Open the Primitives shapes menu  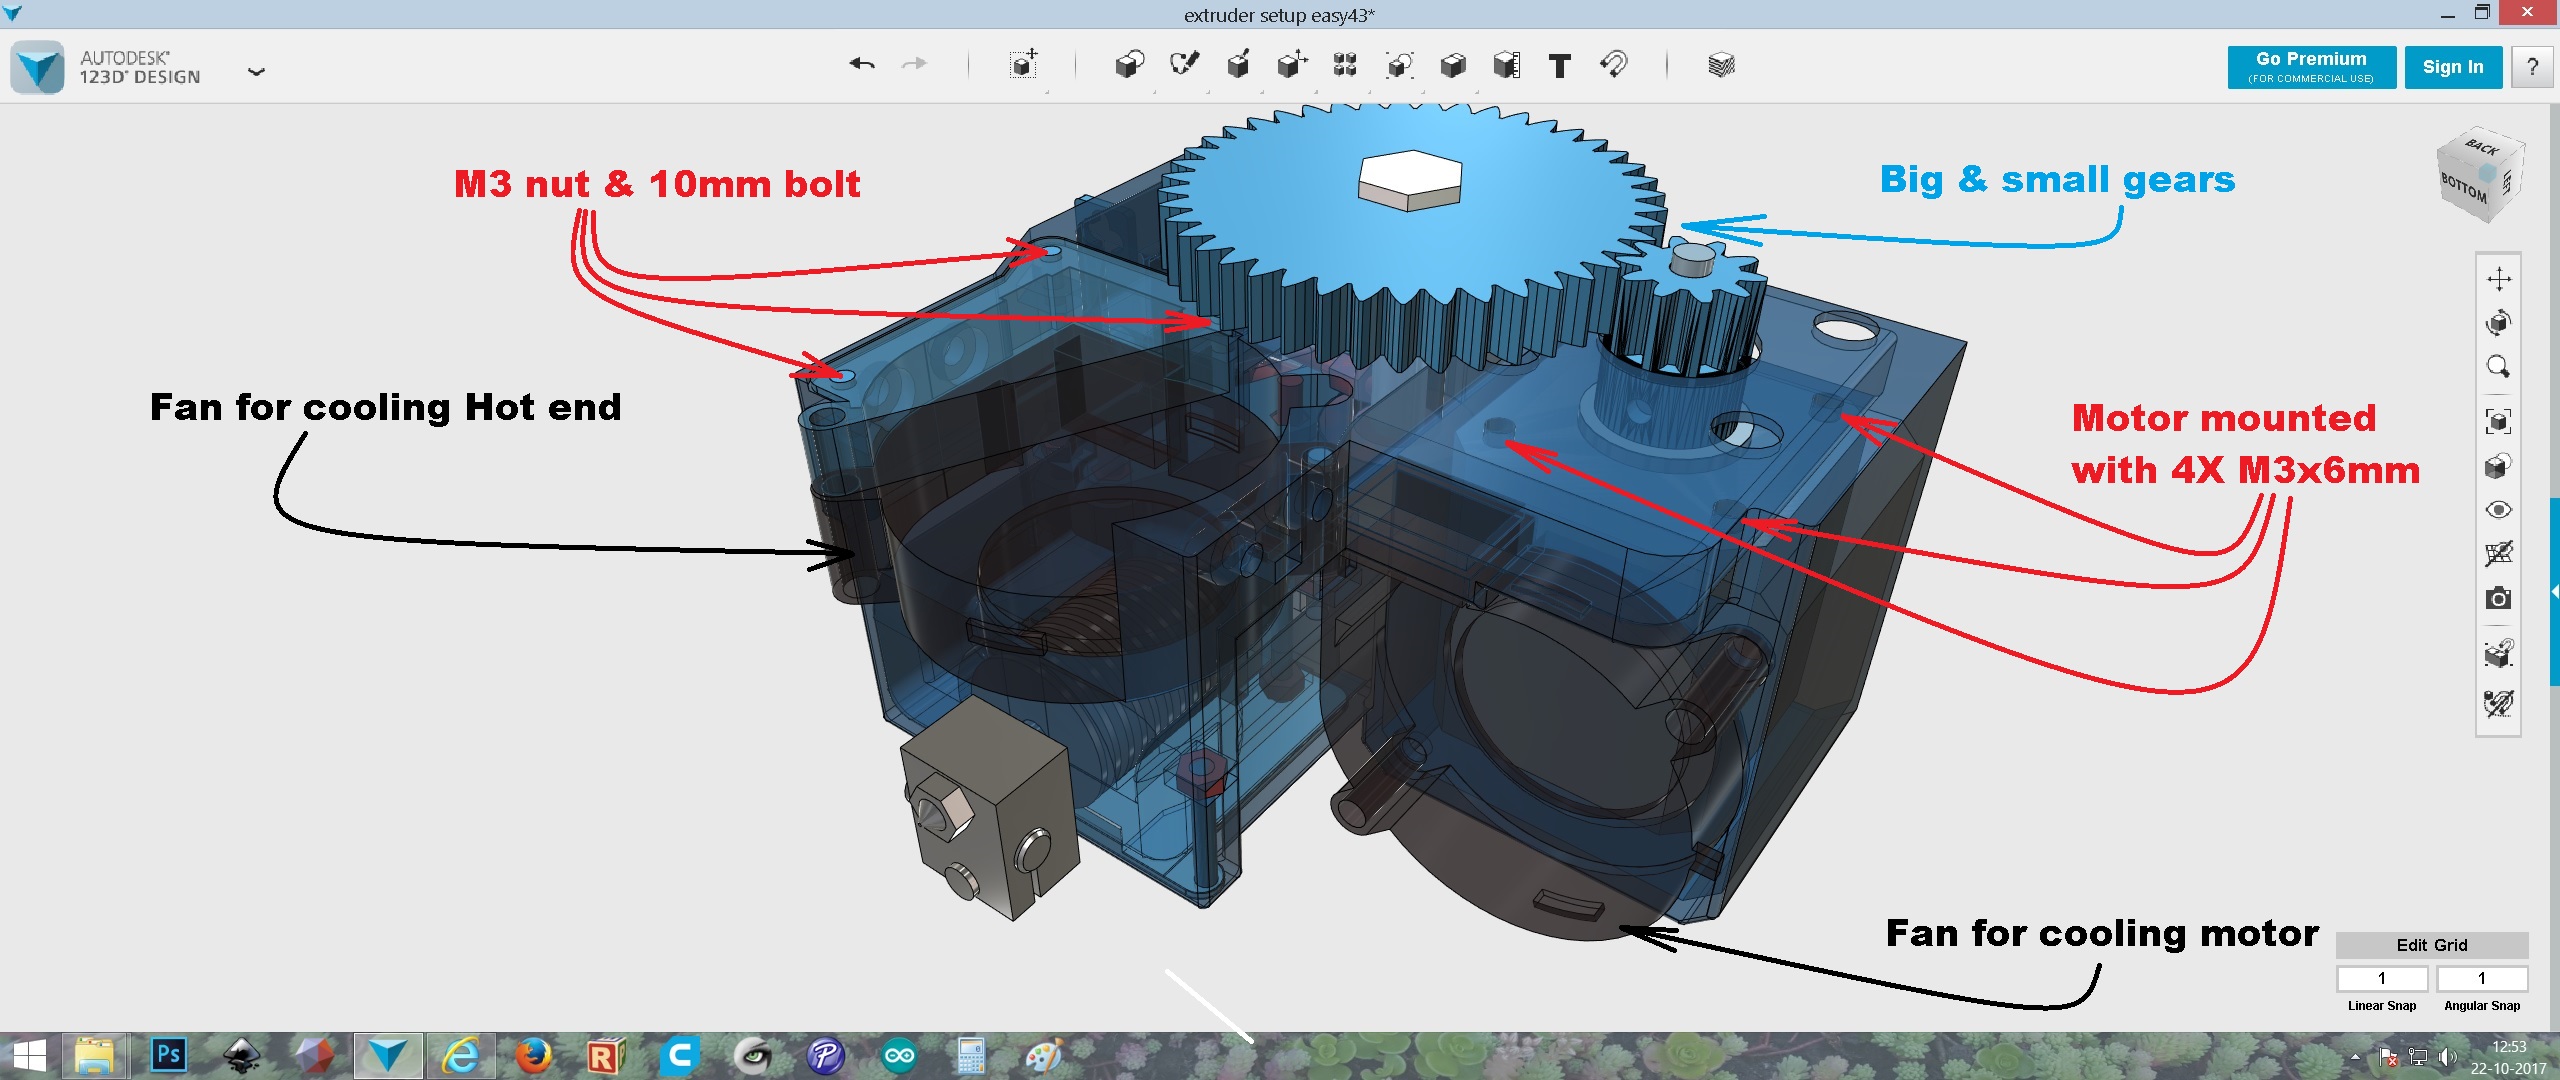(1130, 65)
